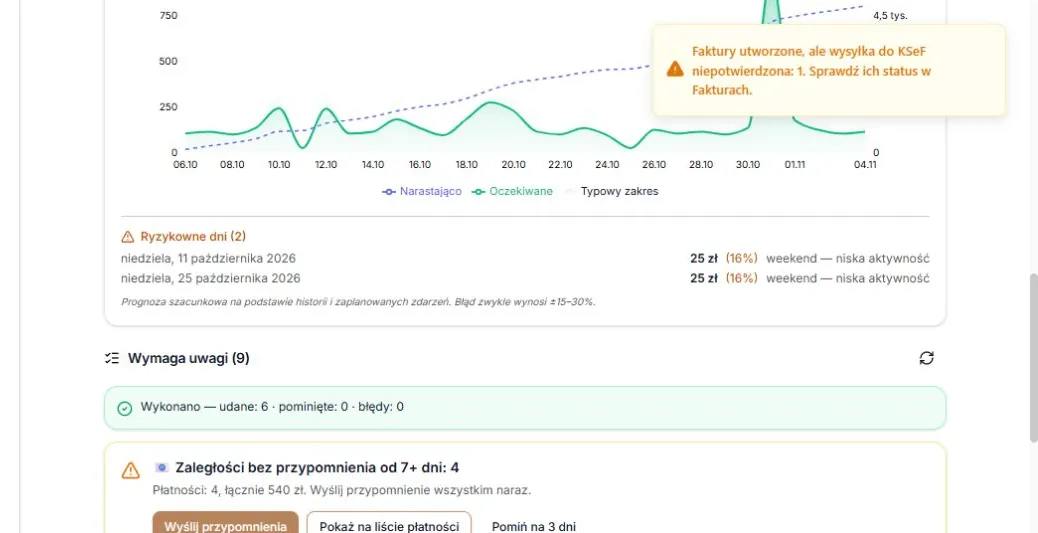The image size is (1038, 533).
Task: Click the row niedziela, 11 października 2026
Action: (525, 258)
